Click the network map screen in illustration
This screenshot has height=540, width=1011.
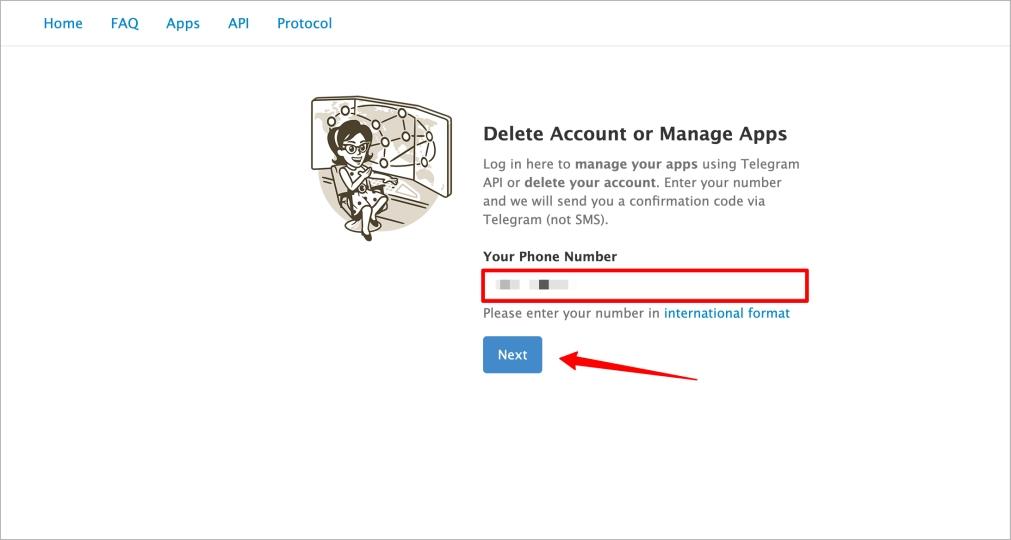tap(405, 135)
